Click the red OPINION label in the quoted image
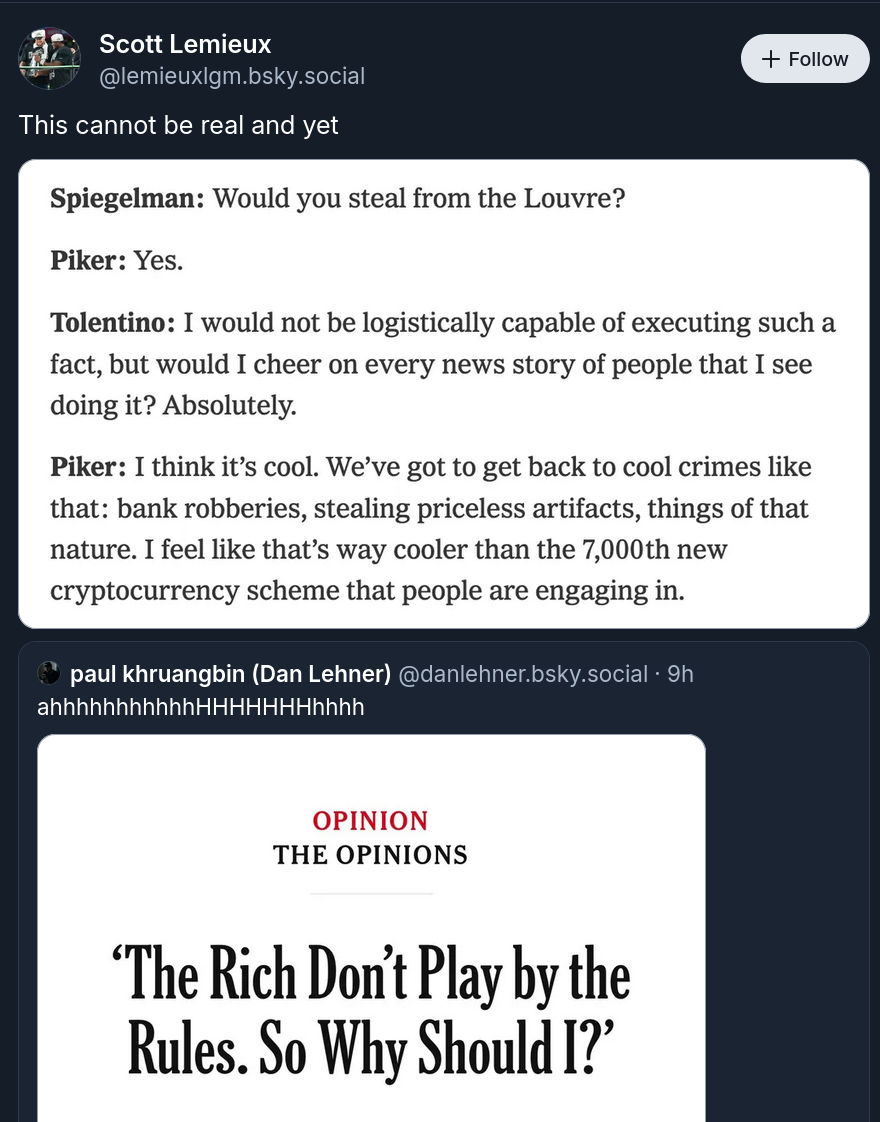 point(370,821)
